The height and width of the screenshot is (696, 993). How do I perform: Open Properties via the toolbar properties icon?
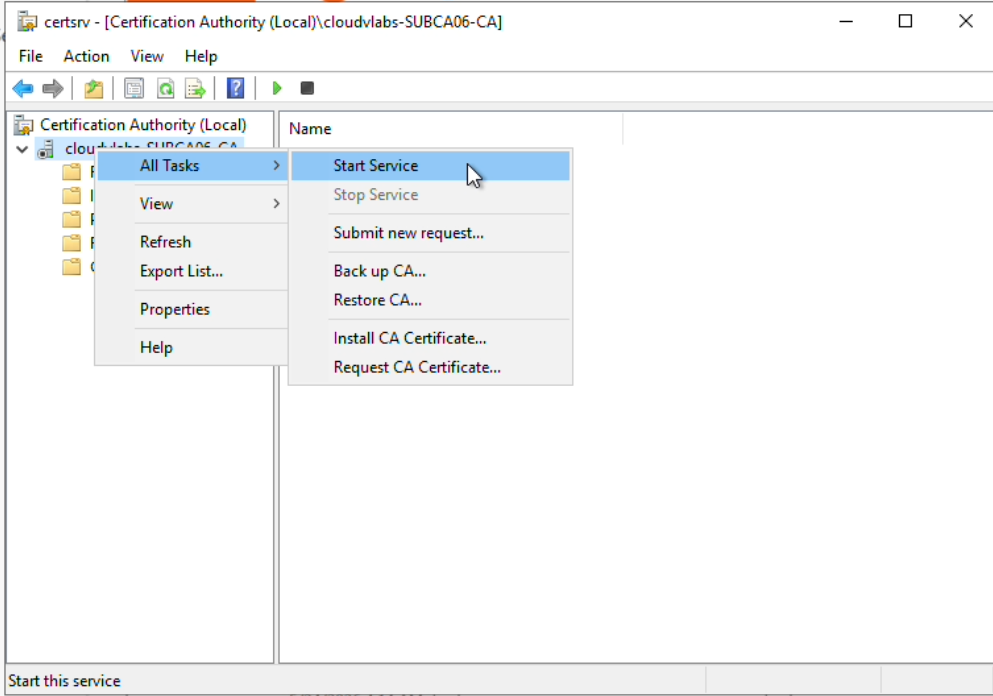tap(134, 89)
